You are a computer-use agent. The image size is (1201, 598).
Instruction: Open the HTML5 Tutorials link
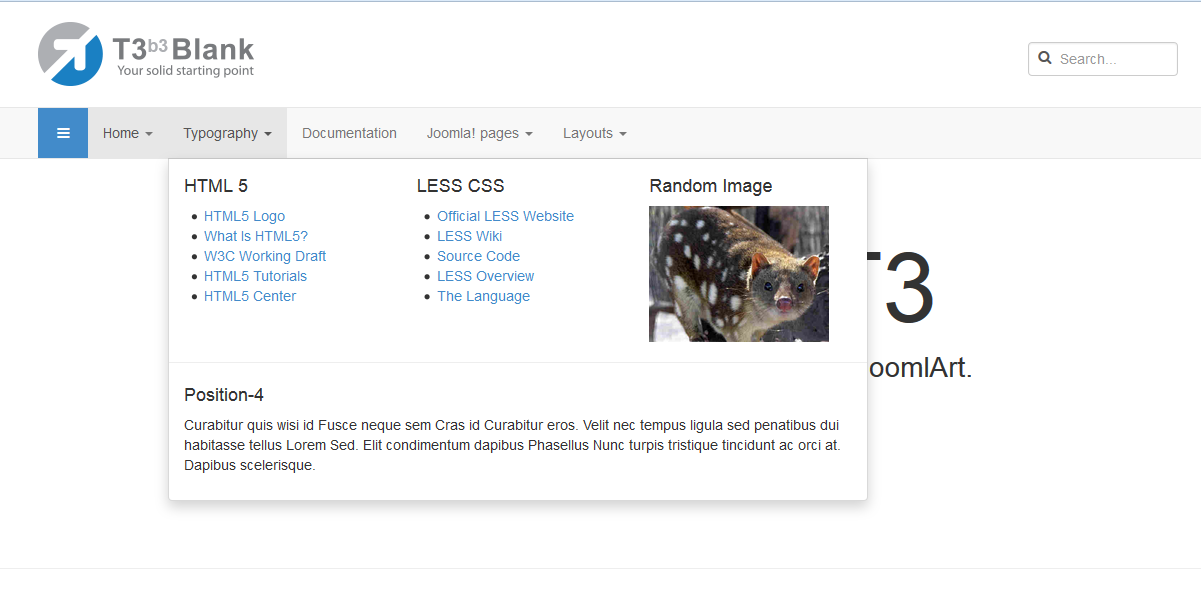point(255,276)
